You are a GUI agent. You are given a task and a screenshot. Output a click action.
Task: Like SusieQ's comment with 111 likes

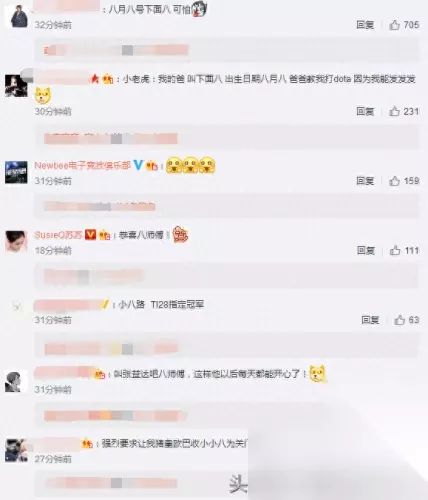click(395, 250)
